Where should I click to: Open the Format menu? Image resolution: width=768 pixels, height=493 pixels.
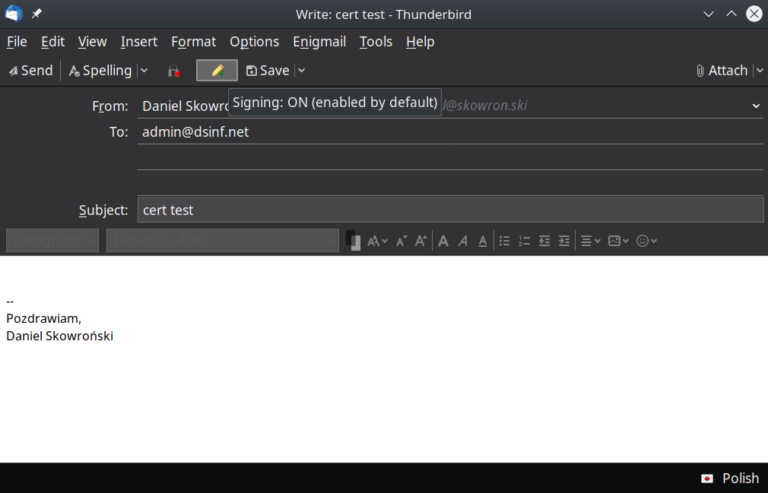point(193,42)
